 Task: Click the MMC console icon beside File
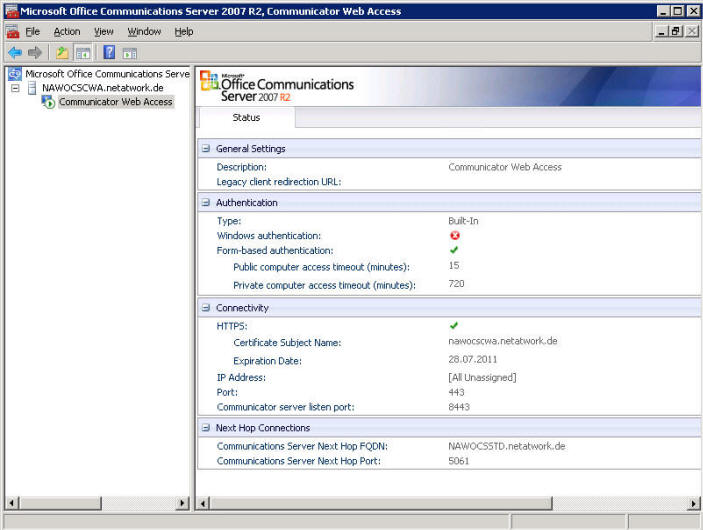coord(13,31)
